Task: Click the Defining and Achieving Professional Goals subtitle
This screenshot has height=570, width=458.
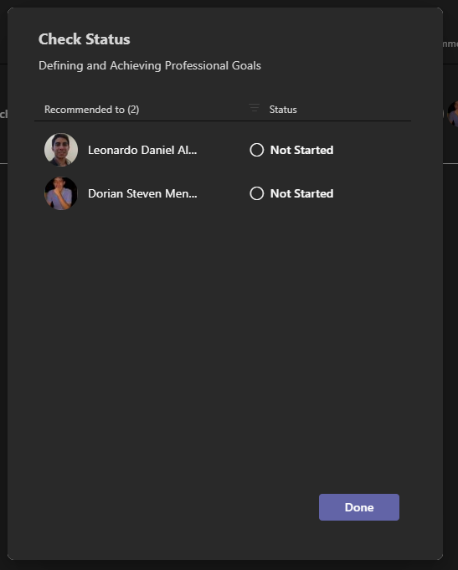Action: click(150, 66)
